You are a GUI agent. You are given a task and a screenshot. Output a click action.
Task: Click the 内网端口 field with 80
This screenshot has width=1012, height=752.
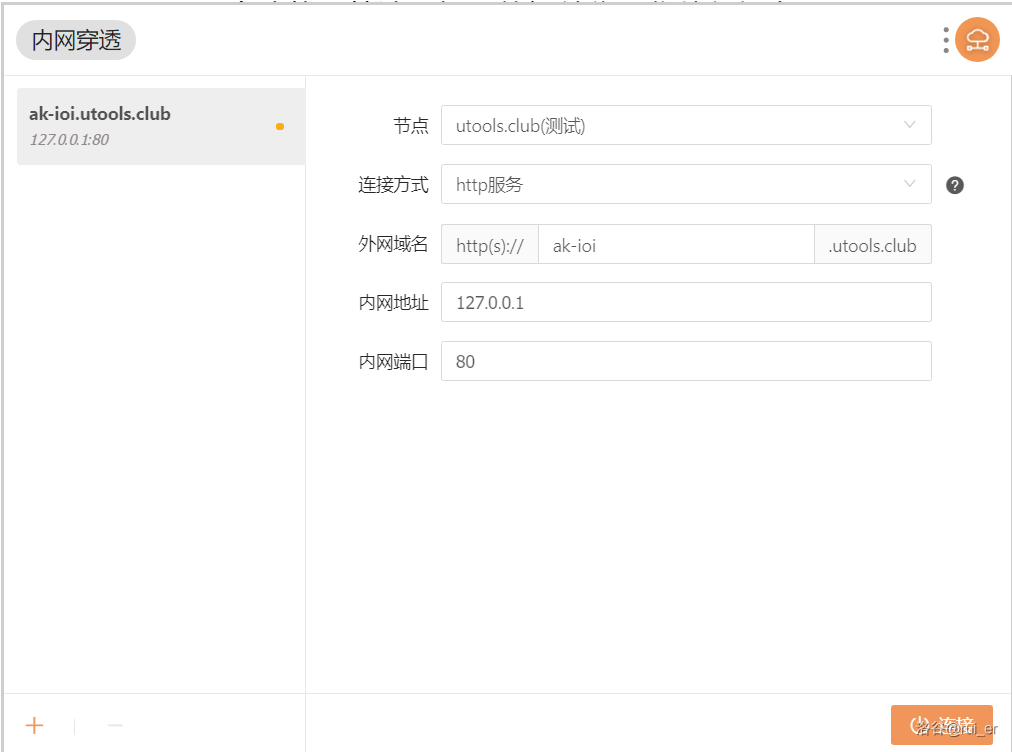(686, 362)
